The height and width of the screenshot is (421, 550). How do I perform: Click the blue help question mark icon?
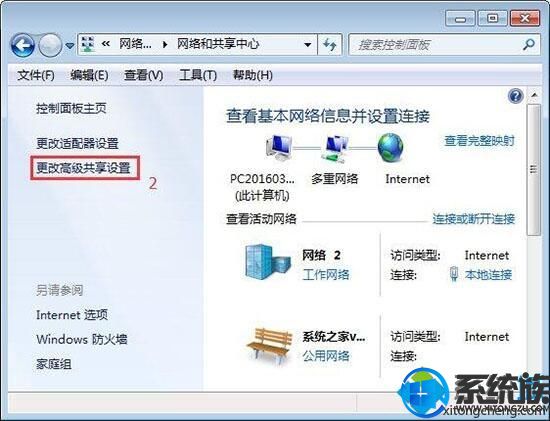pyautogui.click(x=516, y=96)
